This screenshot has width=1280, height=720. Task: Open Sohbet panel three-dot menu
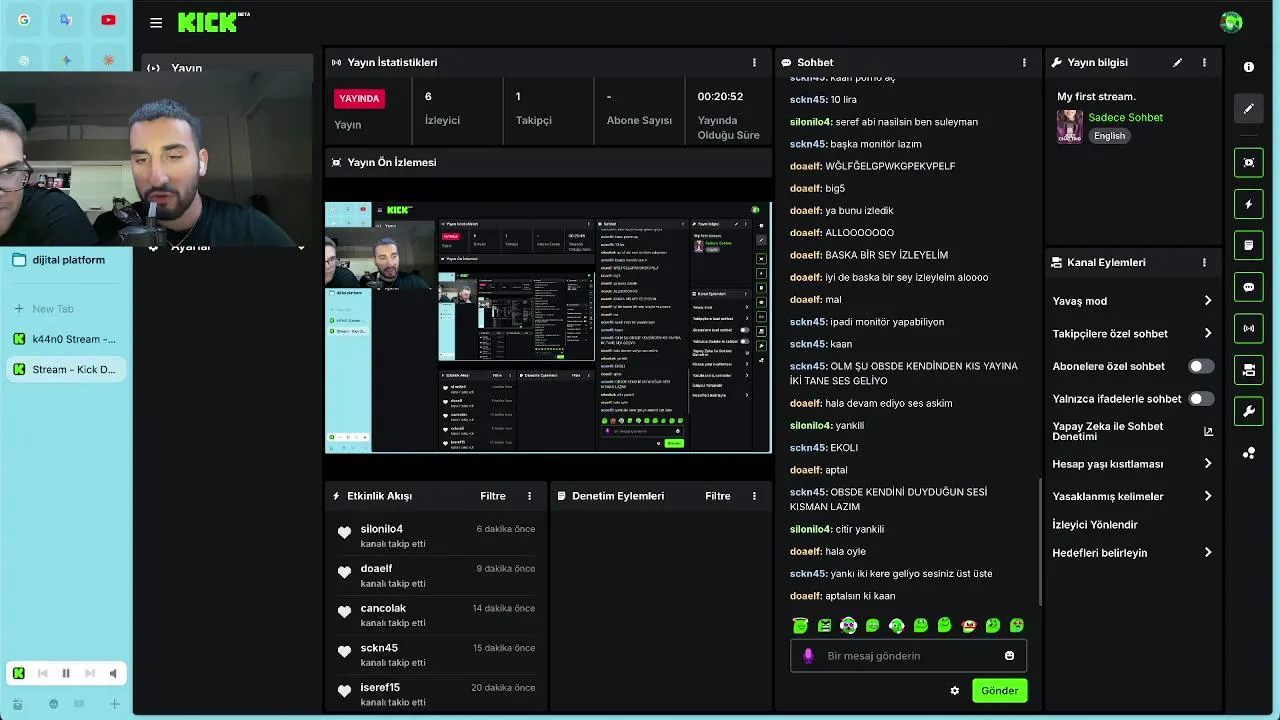tap(1024, 62)
